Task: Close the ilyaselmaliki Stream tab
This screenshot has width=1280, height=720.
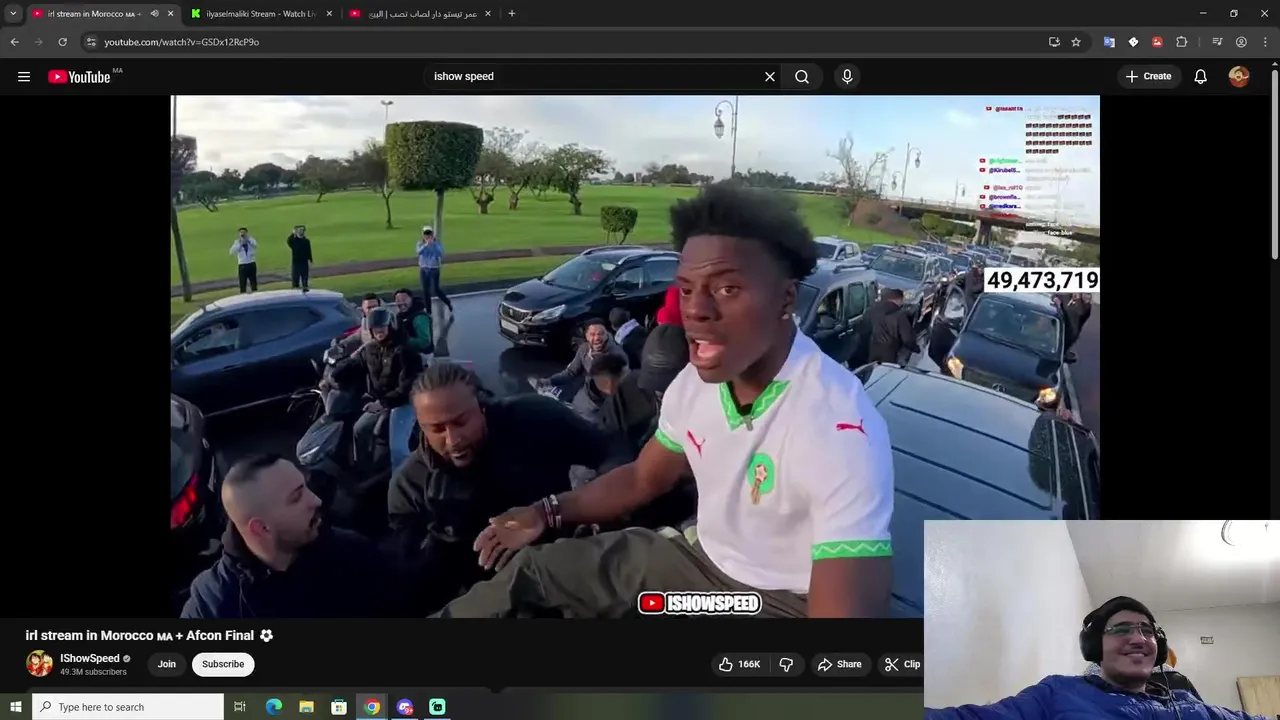Action: (x=328, y=14)
